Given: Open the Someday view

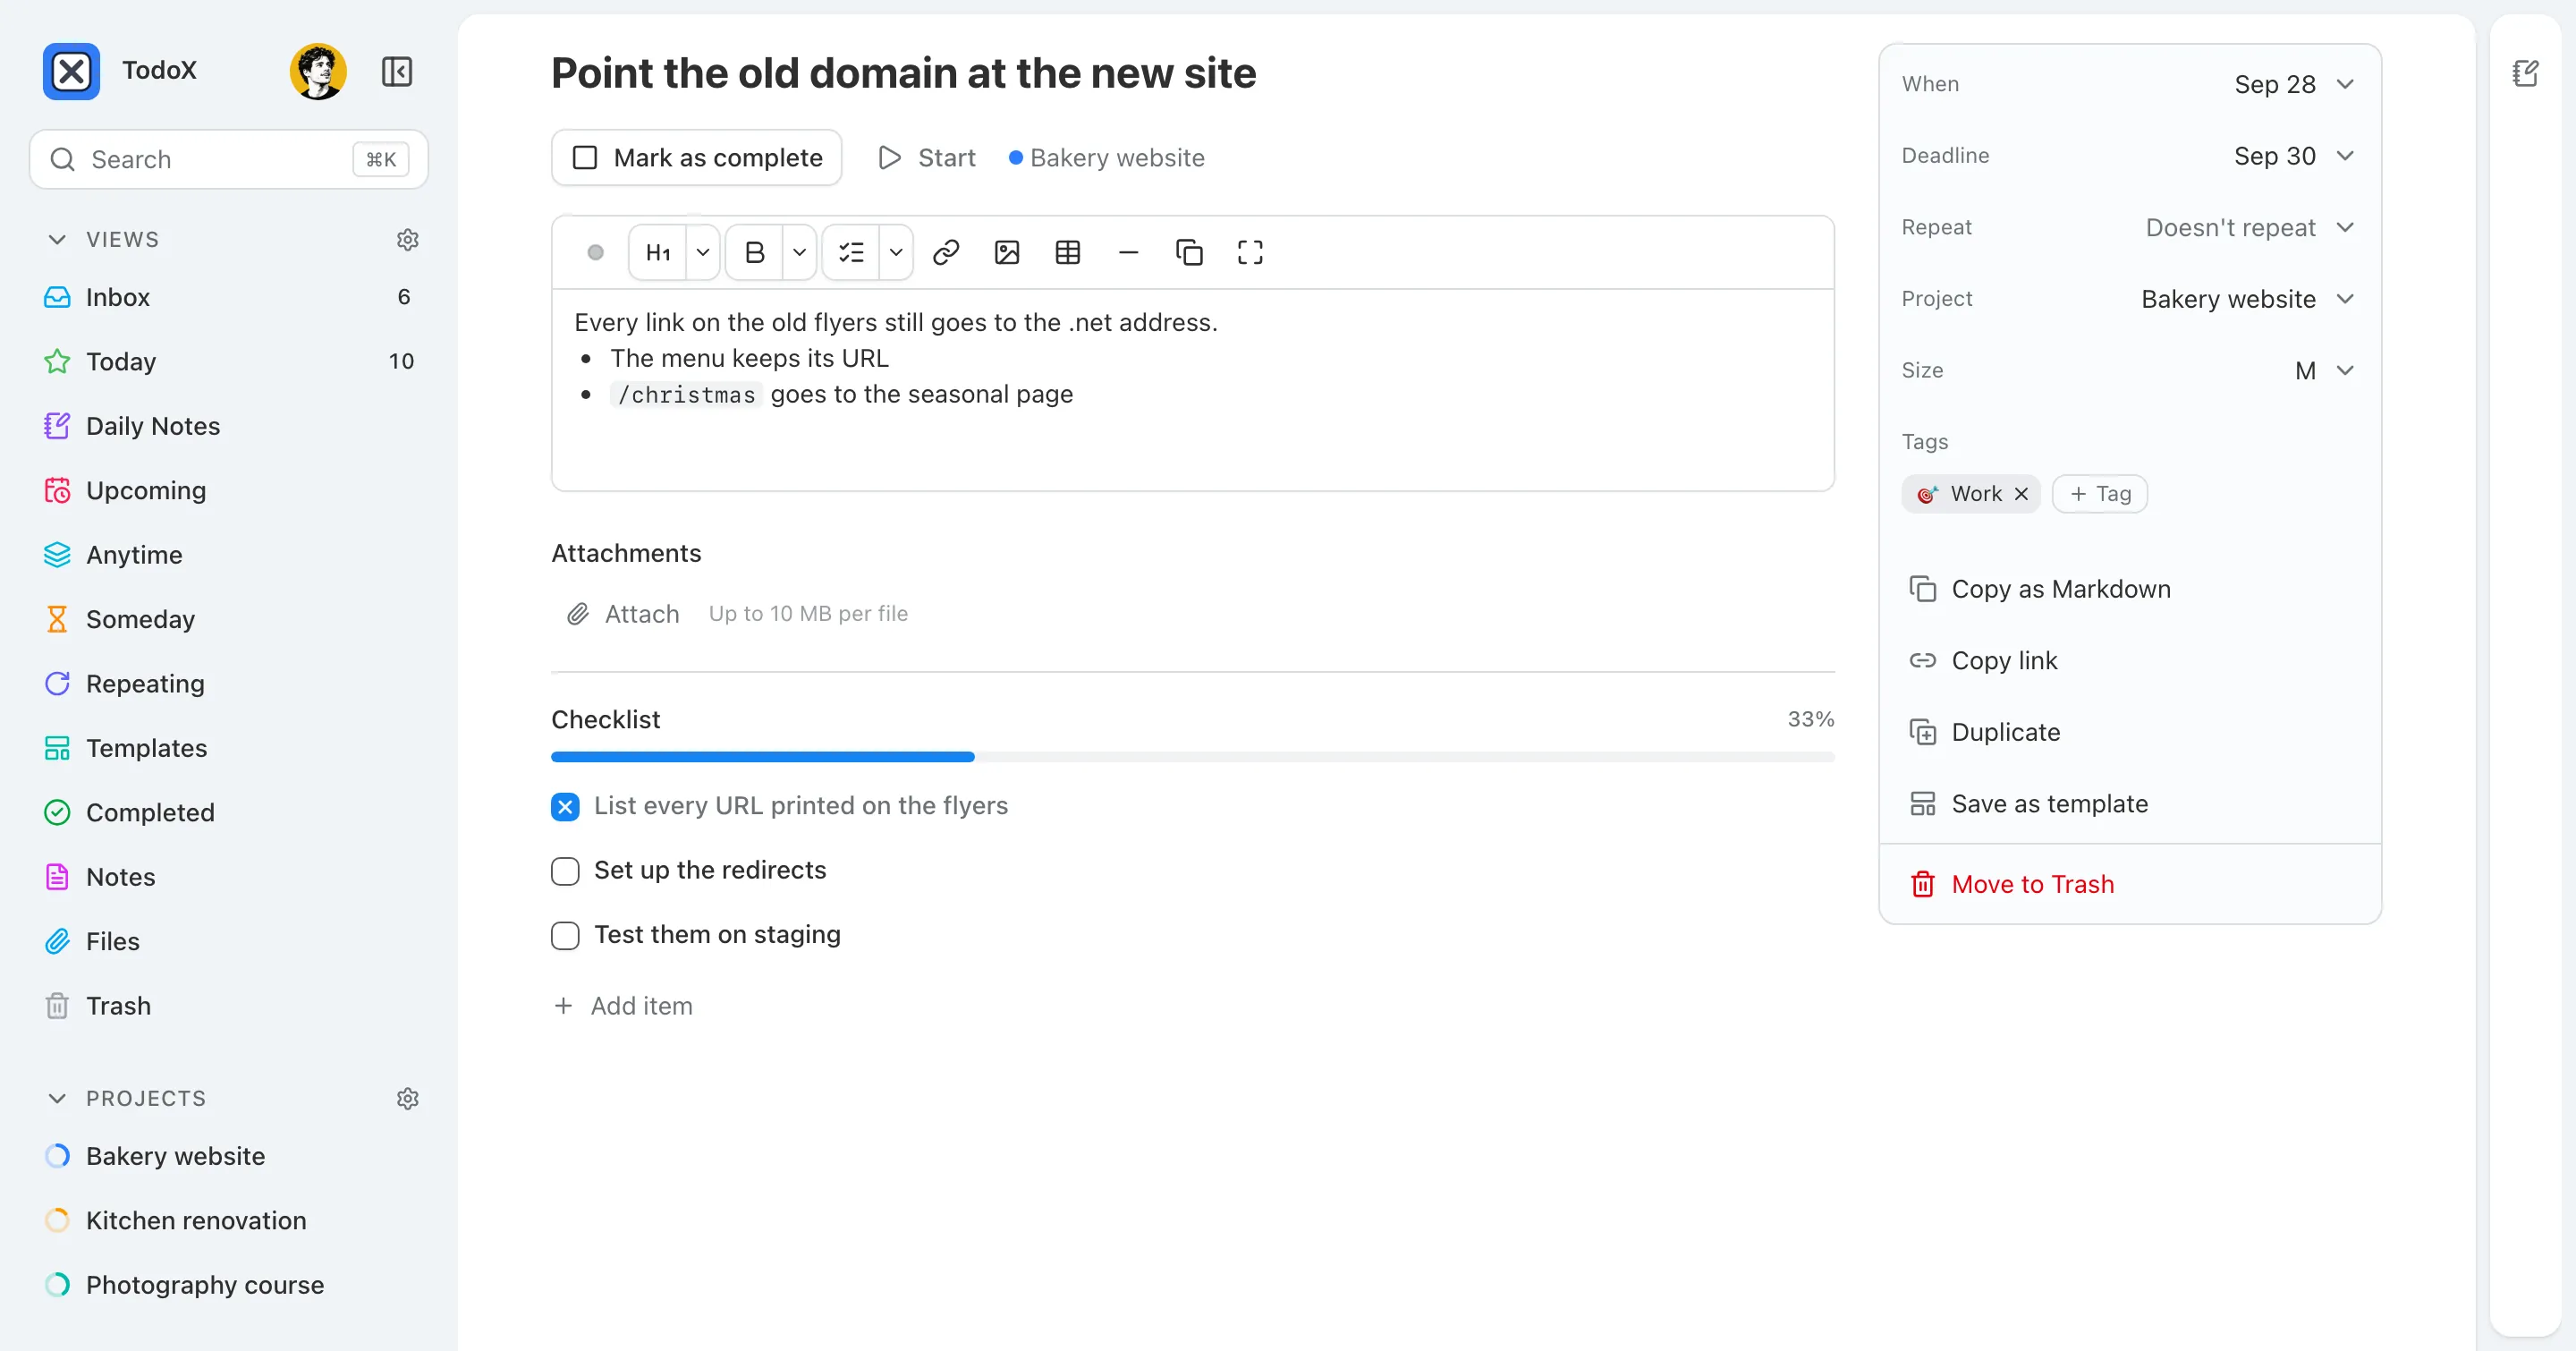Looking at the screenshot, I should 229,619.
